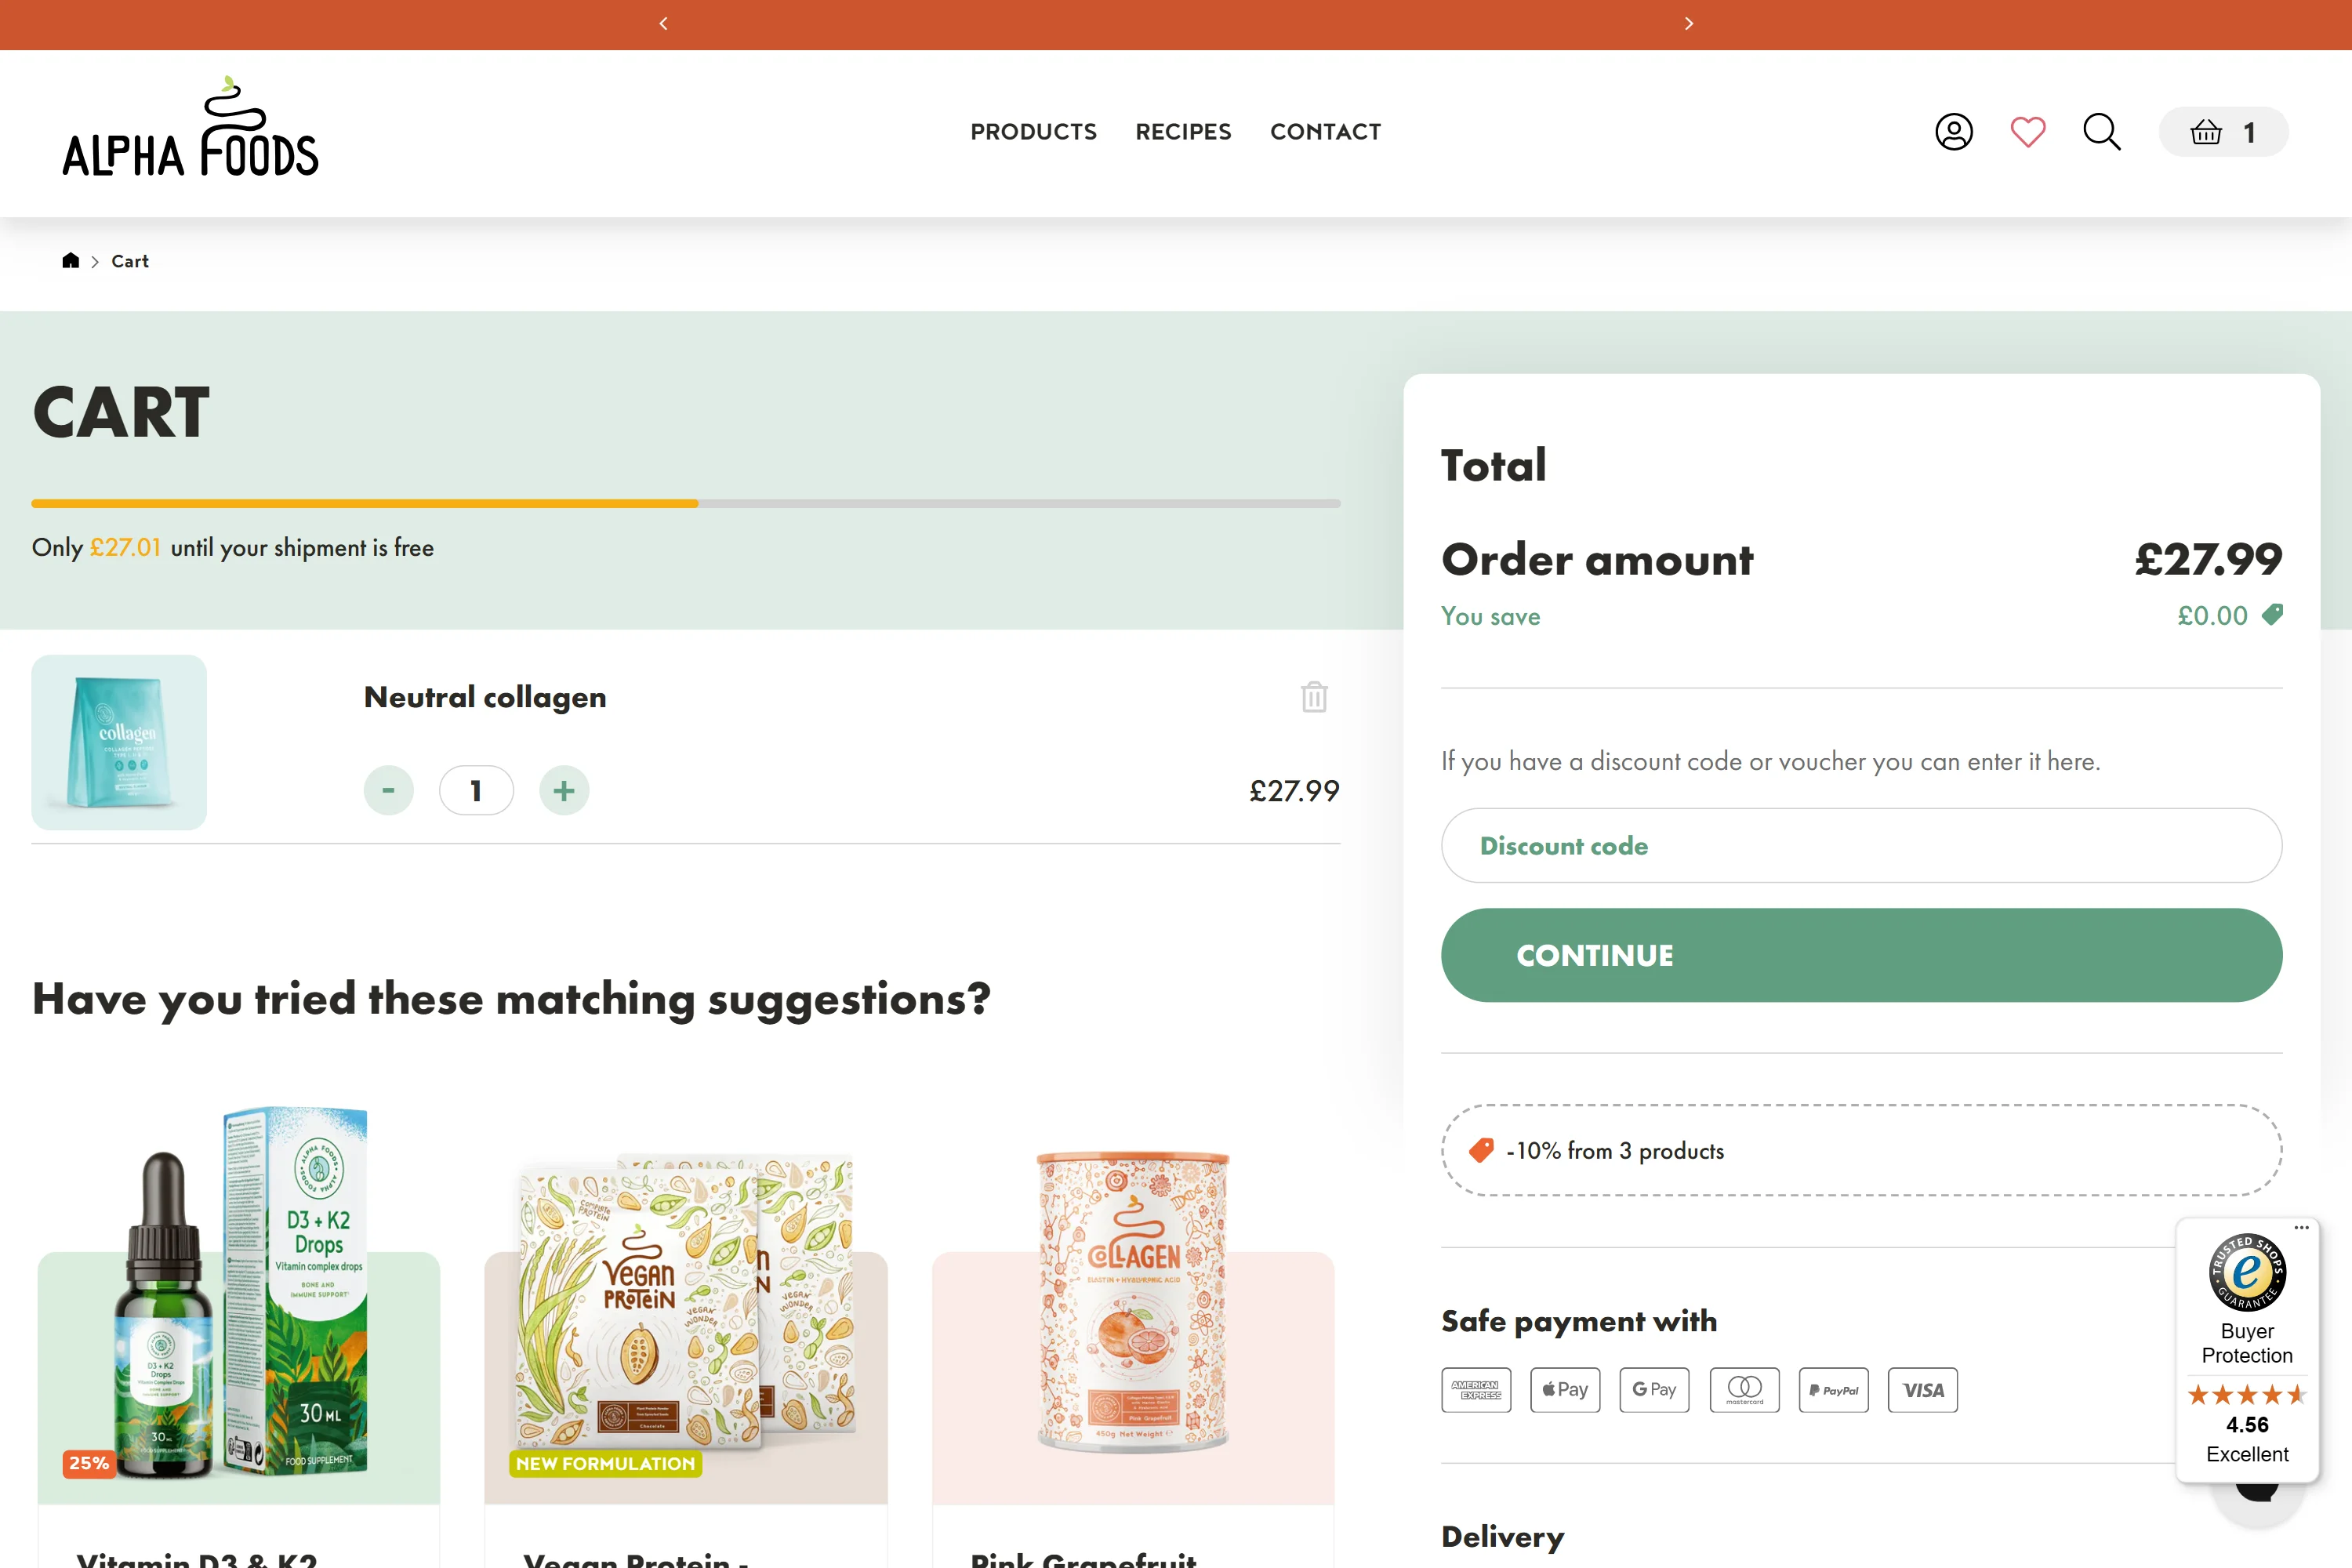Go to the Contact page
Image resolution: width=2352 pixels, height=1568 pixels.
(1325, 132)
